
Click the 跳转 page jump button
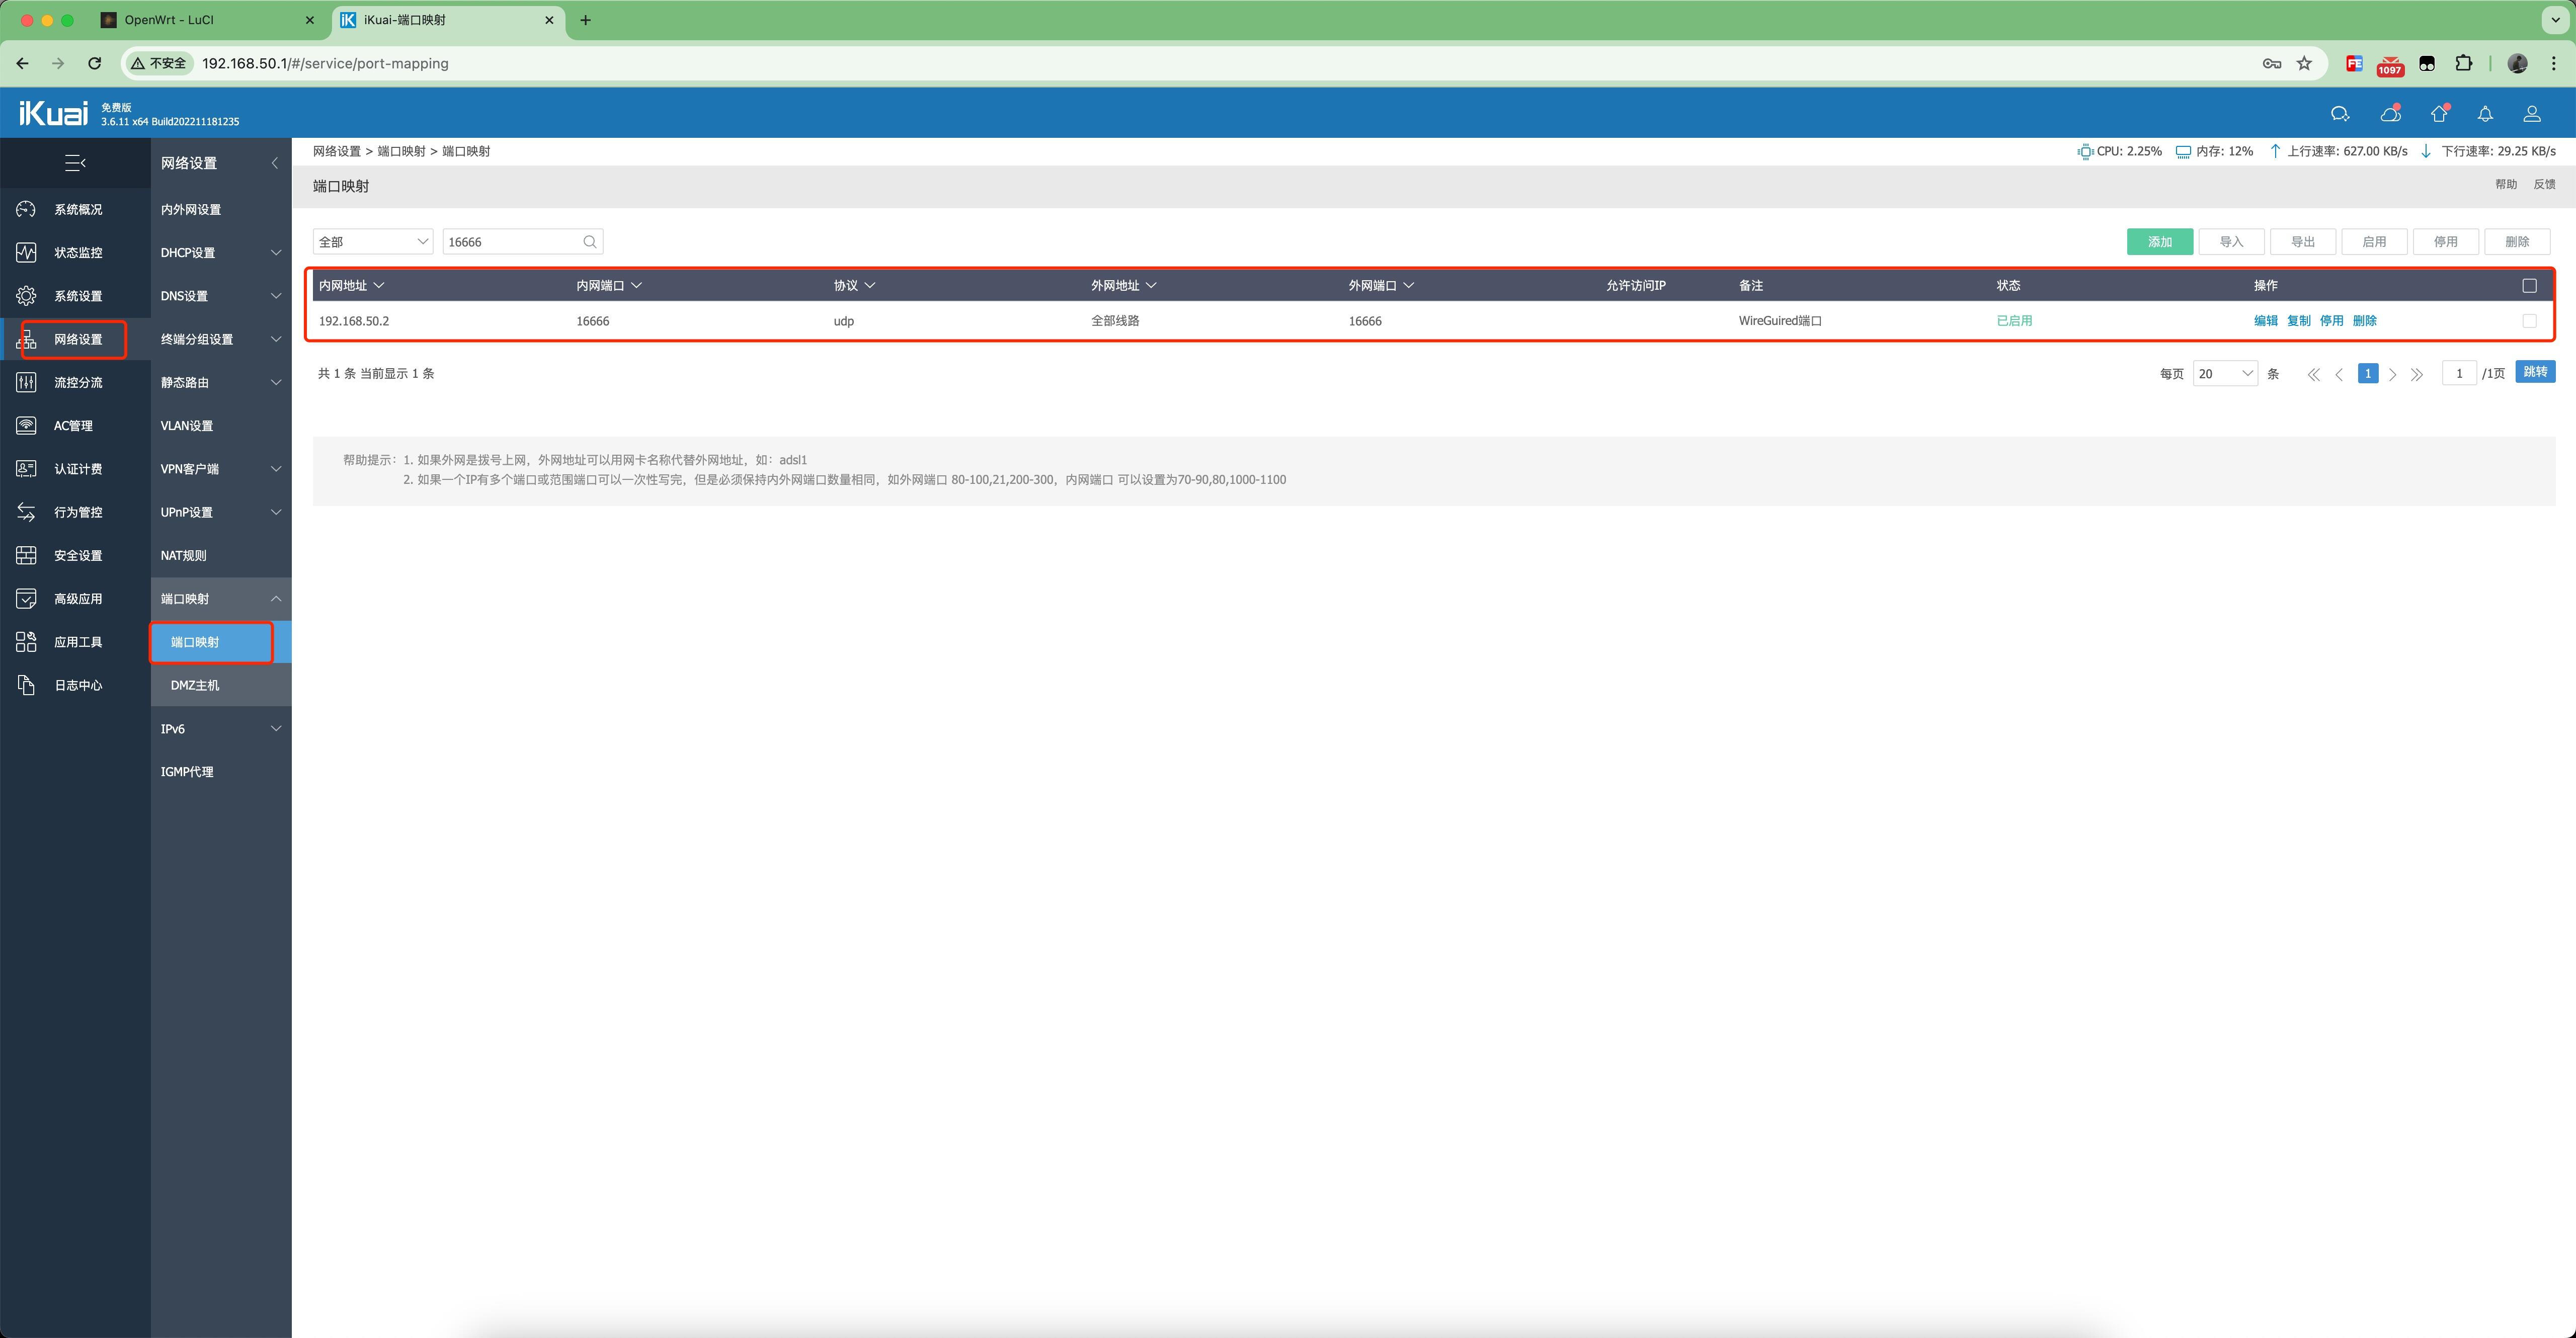(x=2535, y=372)
